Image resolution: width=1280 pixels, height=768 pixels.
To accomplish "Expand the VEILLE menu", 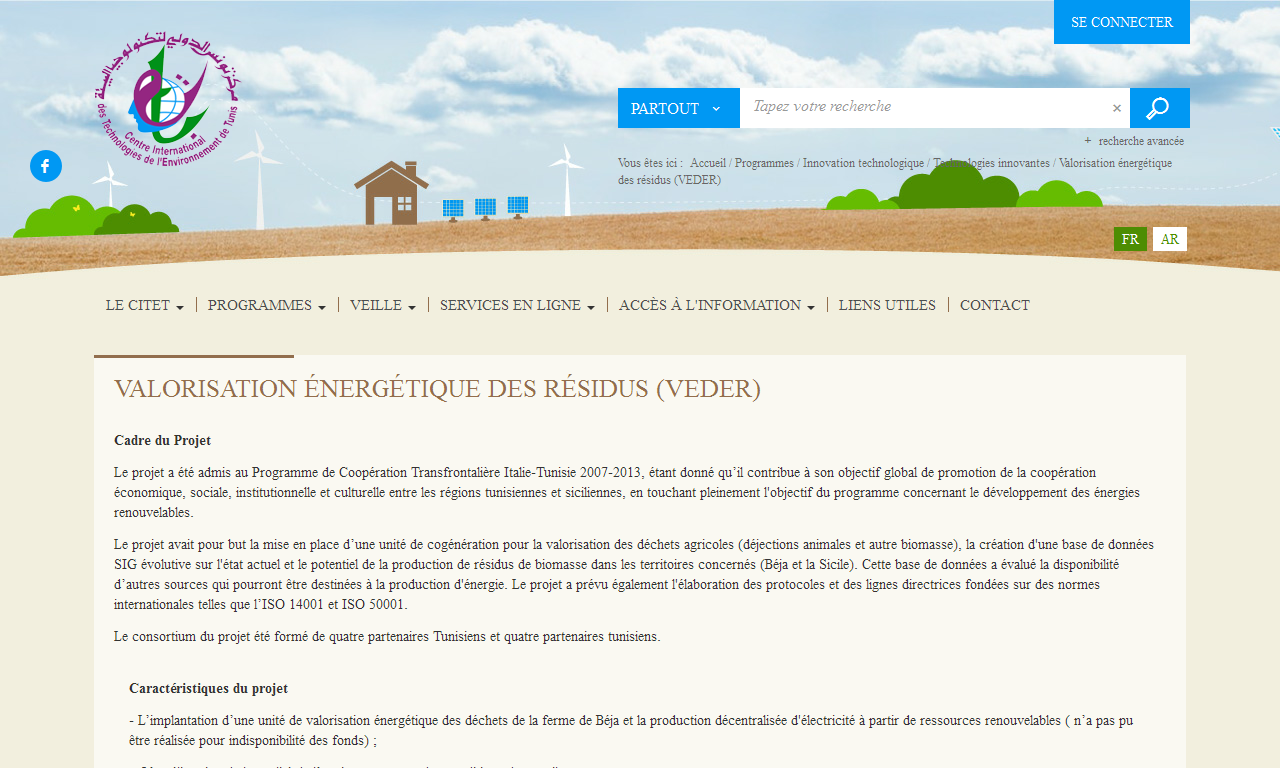I will [383, 305].
